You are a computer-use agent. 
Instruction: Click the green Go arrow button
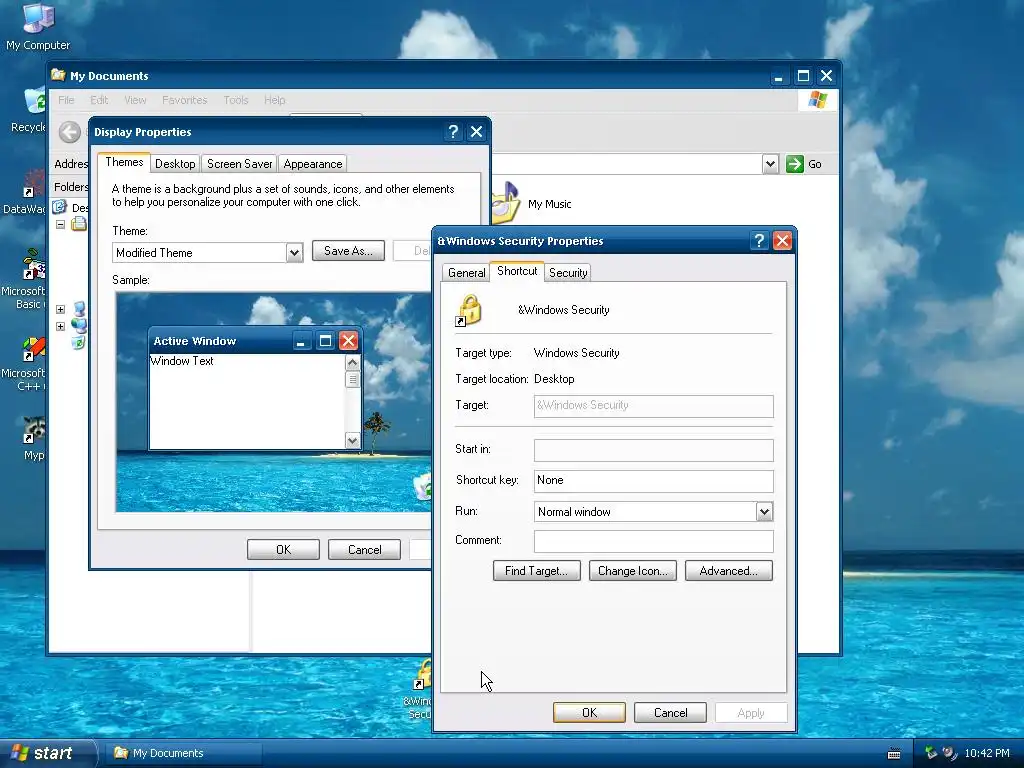(x=794, y=164)
